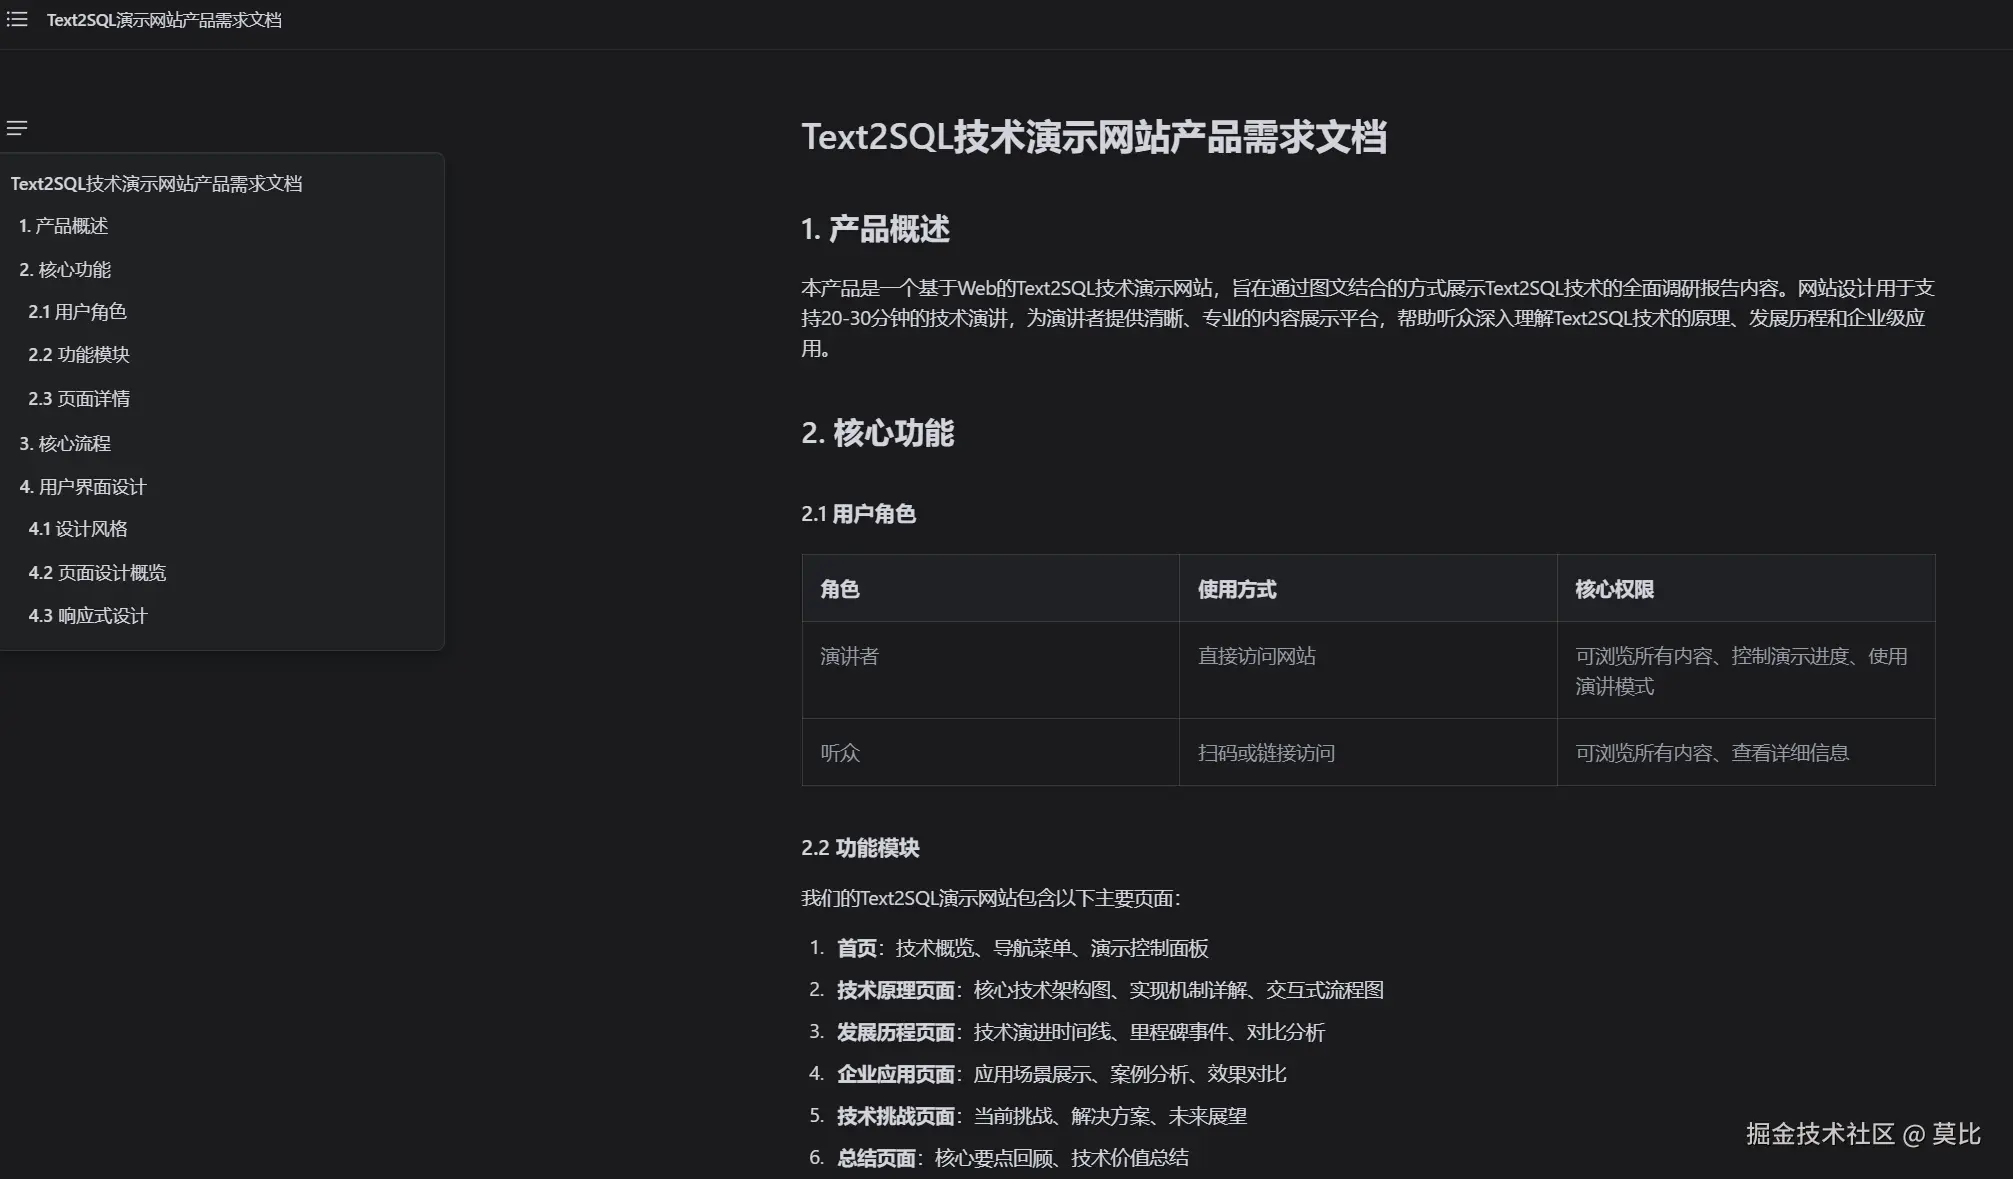Click the '演讲者' table cell
This screenshot has width=2013, height=1179.
pyautogui.click(x=849, y=656)
